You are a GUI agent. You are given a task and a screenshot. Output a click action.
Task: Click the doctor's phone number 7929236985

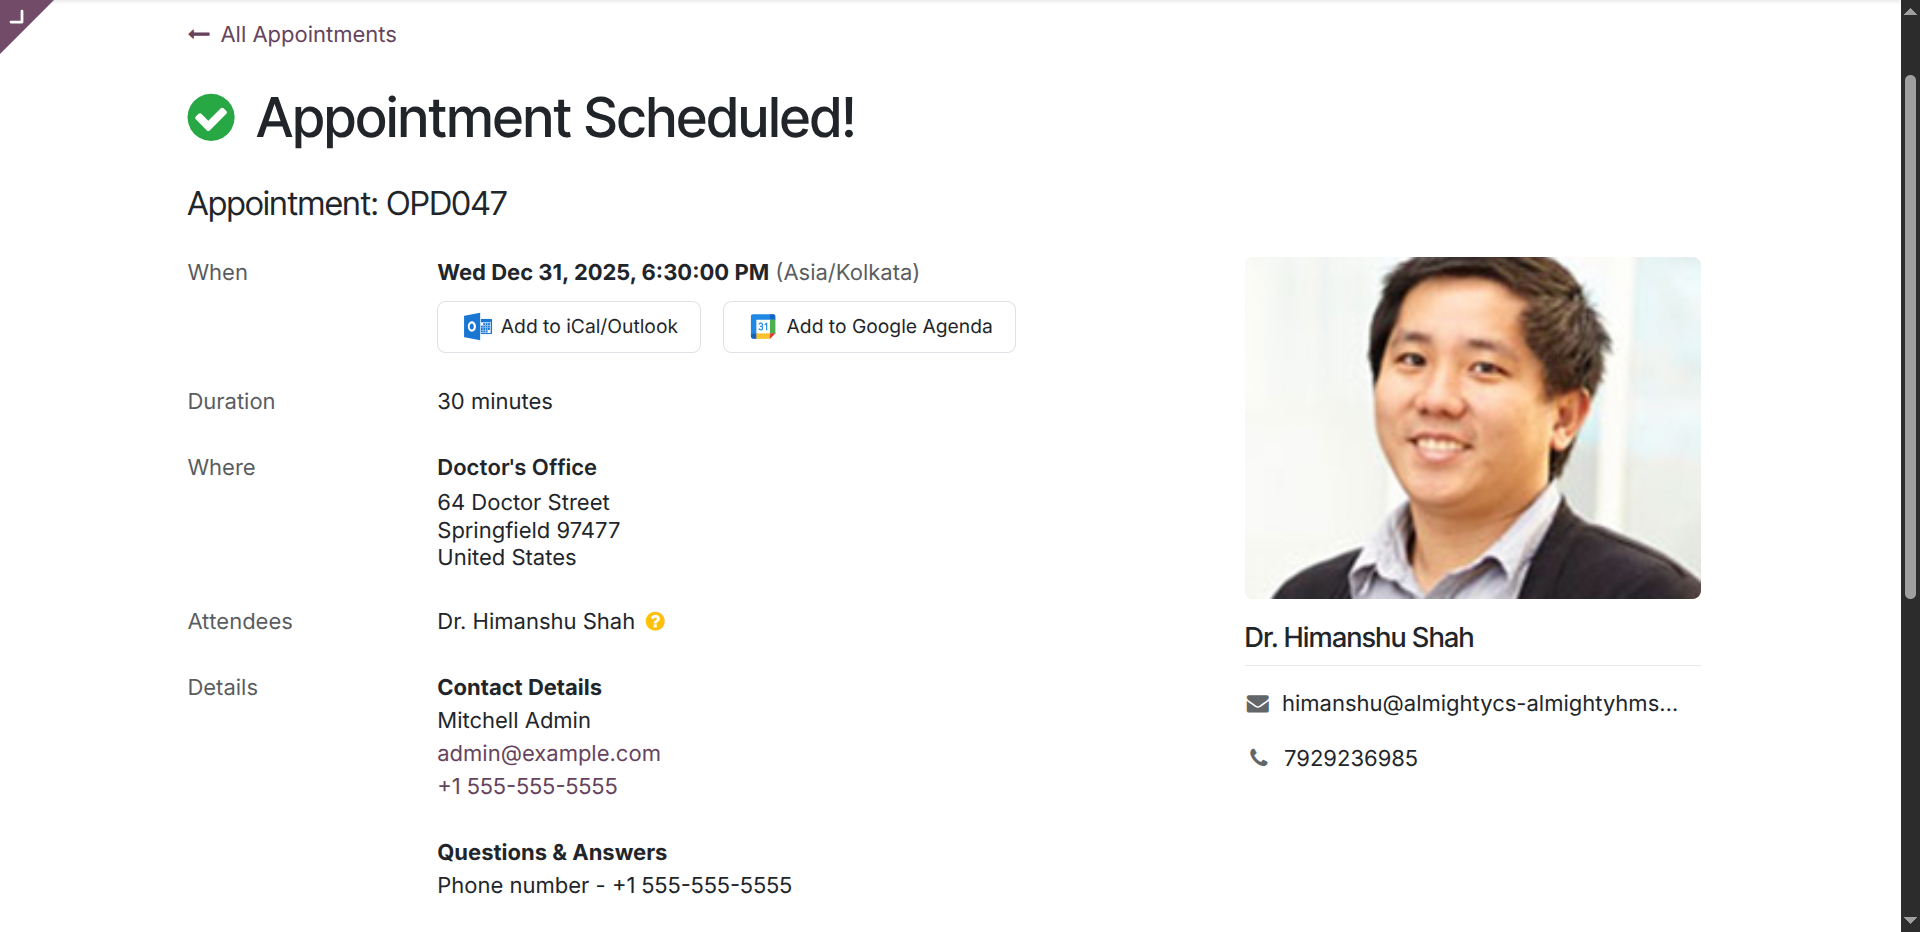pos(1350,759)
